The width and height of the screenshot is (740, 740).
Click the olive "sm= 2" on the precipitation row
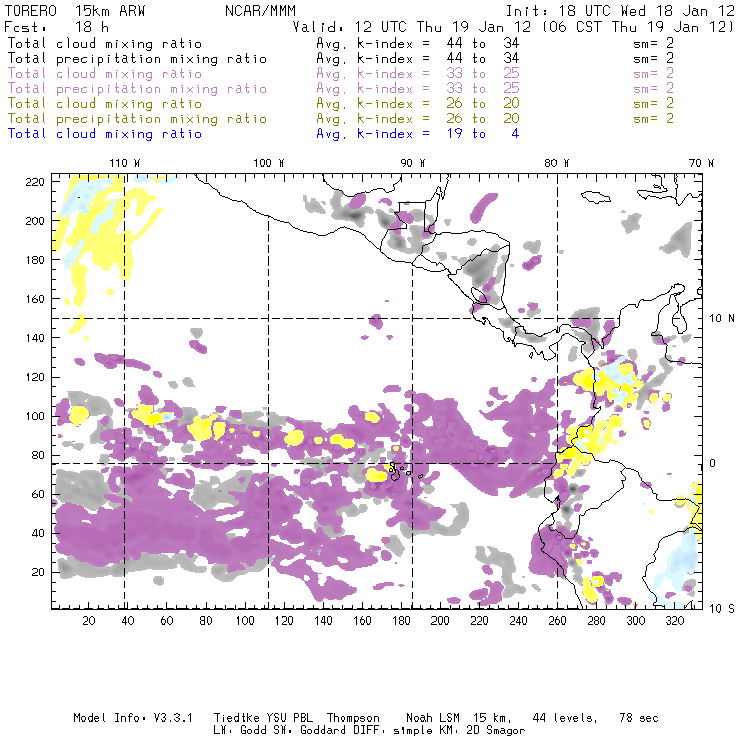pyautogui.click(x=653, y=118)
